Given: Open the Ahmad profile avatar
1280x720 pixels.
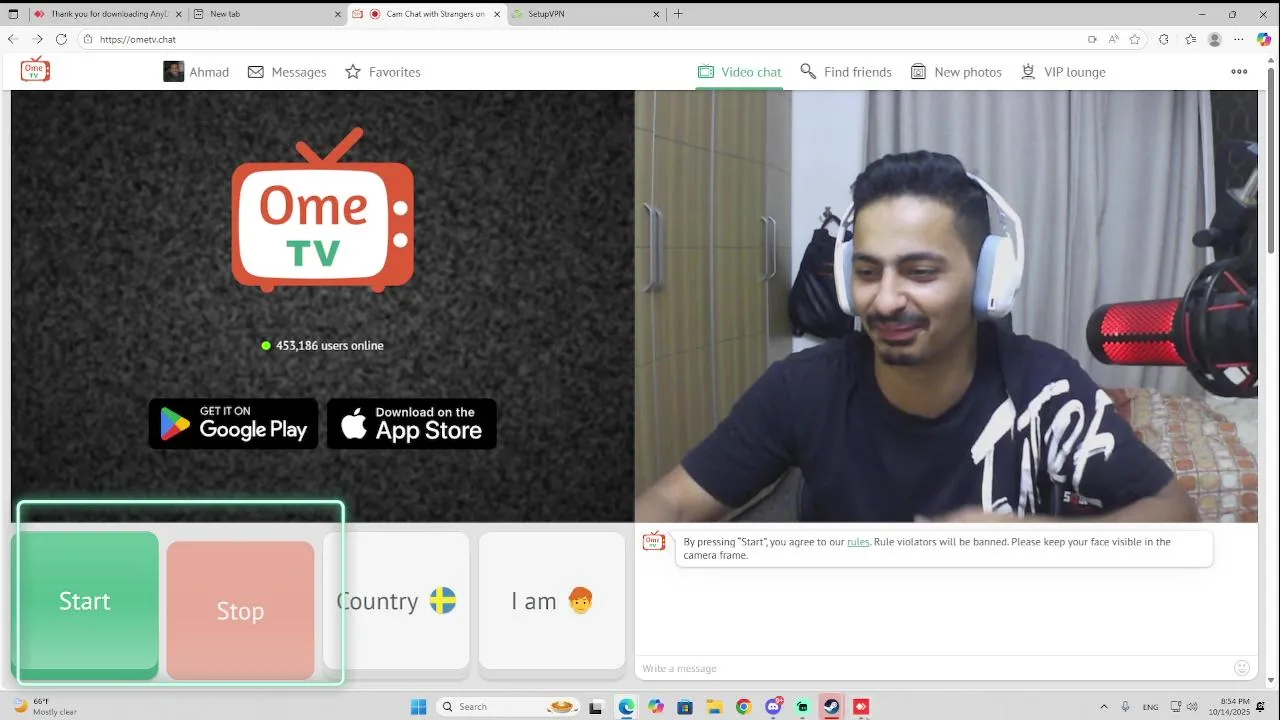Looking at the screenshot, I should pos(173,72).
